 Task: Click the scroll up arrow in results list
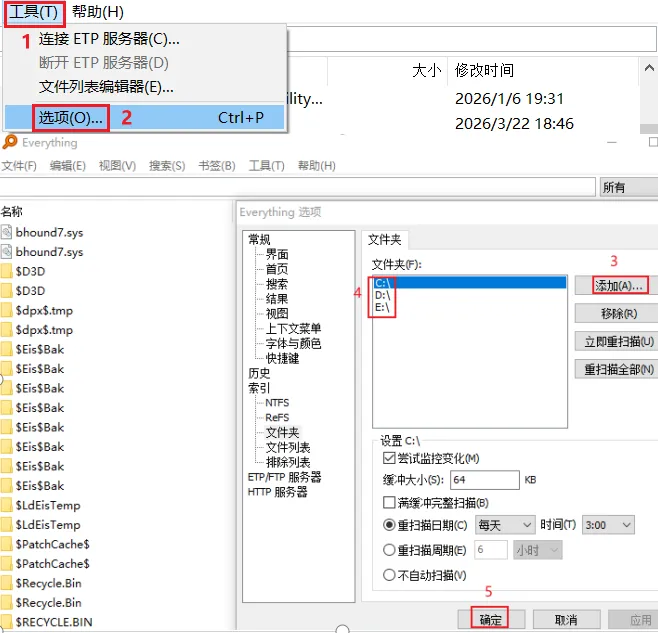click(649, 68)
